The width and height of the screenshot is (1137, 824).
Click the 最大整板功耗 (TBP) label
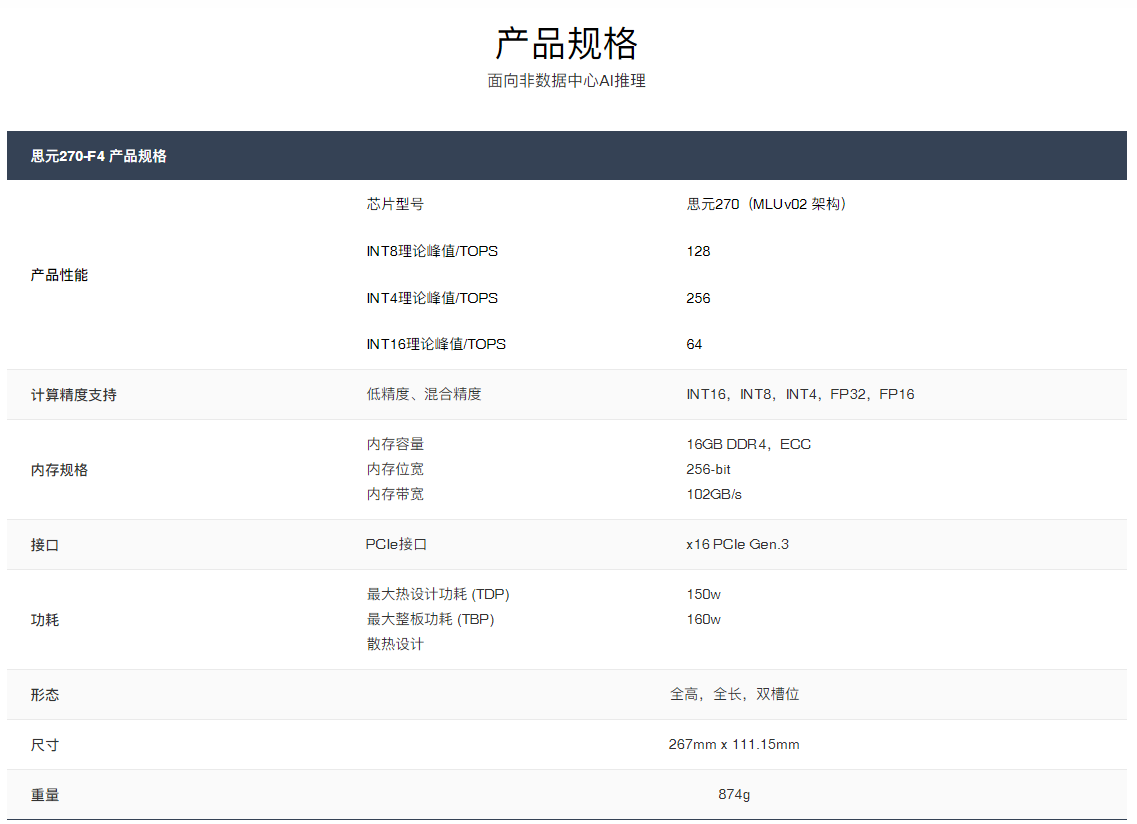(x=431, y=619)
